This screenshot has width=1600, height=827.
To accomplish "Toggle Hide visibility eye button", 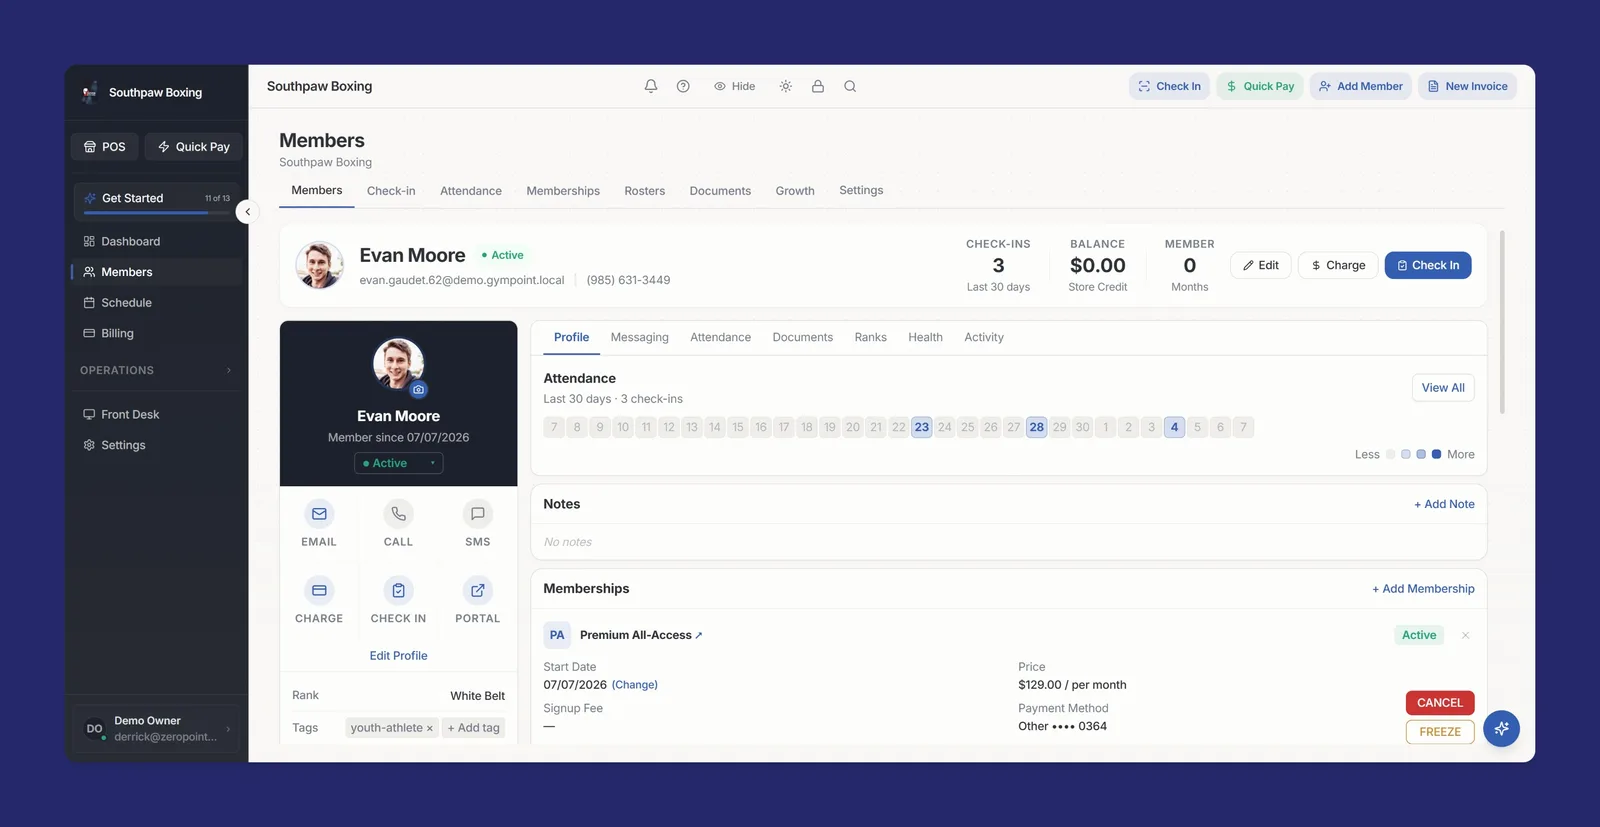I will pos(734,86).
